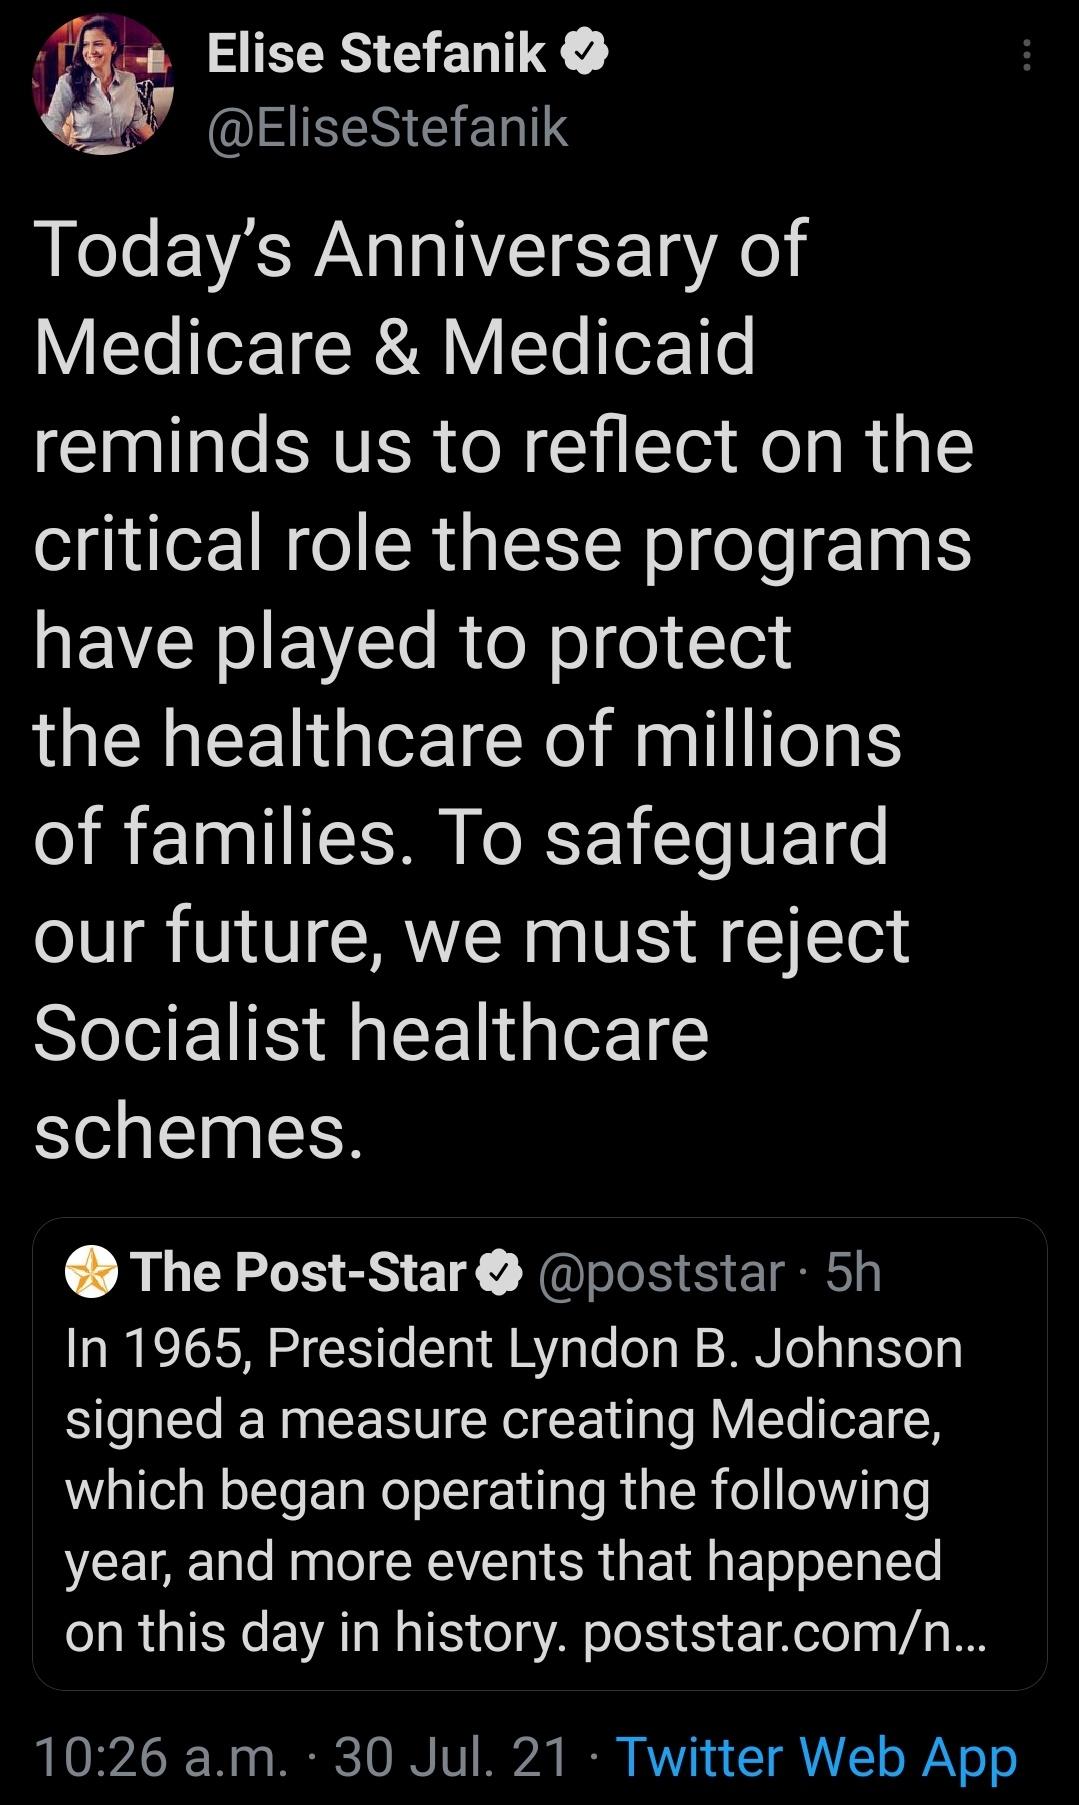Open the three-dot more options menu
The width and height of the screenshot is (1079, 1805).
(x=1026, y=55)
